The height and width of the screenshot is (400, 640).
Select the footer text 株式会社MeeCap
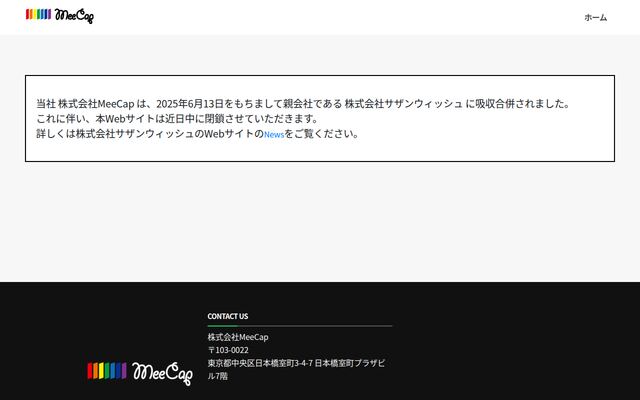(238, 337)
